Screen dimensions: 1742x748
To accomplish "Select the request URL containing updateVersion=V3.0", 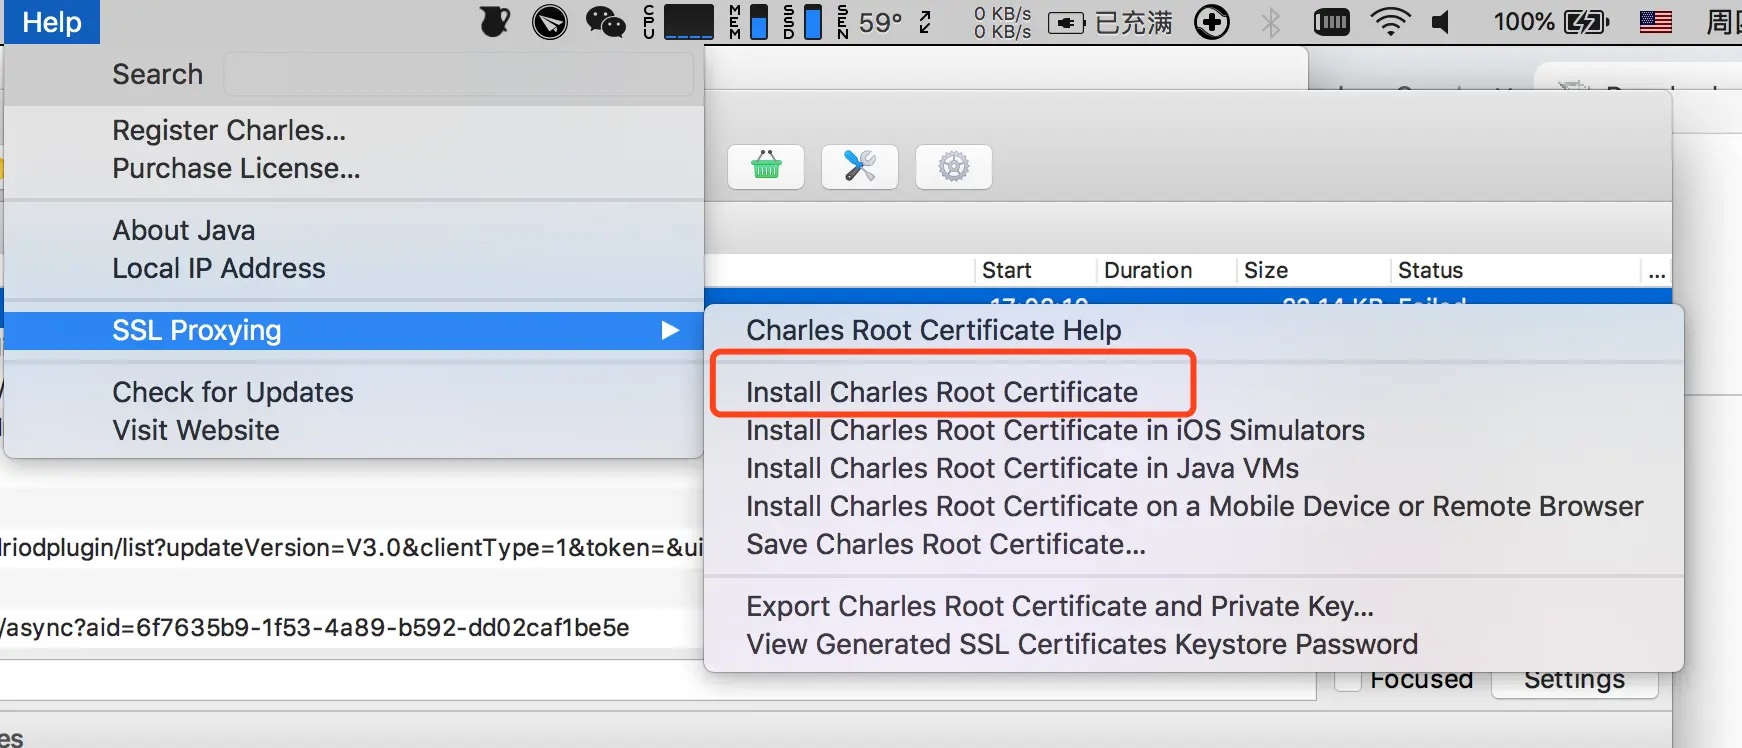I will point(352,548).
